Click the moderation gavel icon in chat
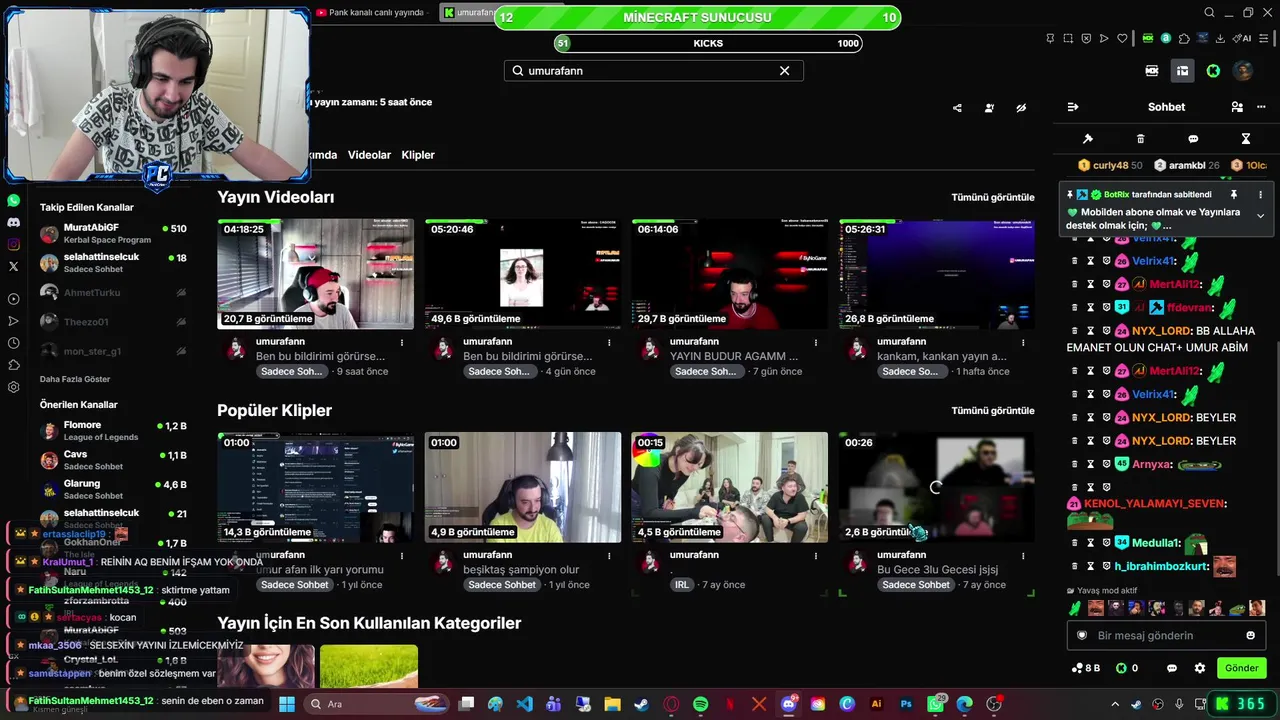This screenshot has height=720, width=1280. coord(1088,139)
